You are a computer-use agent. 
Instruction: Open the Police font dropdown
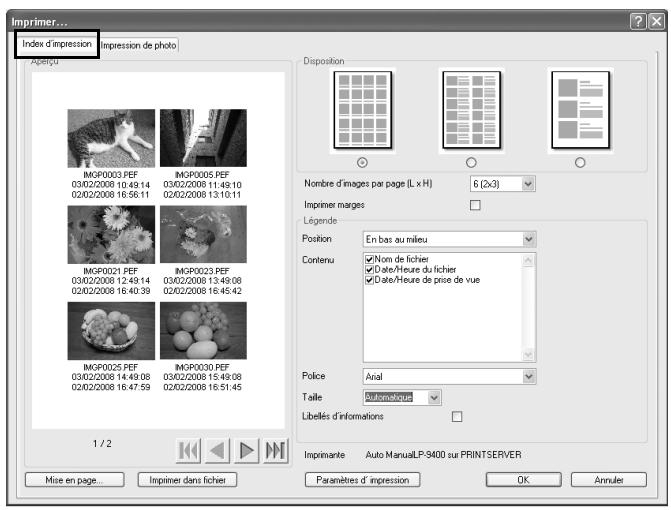[529, 377]
